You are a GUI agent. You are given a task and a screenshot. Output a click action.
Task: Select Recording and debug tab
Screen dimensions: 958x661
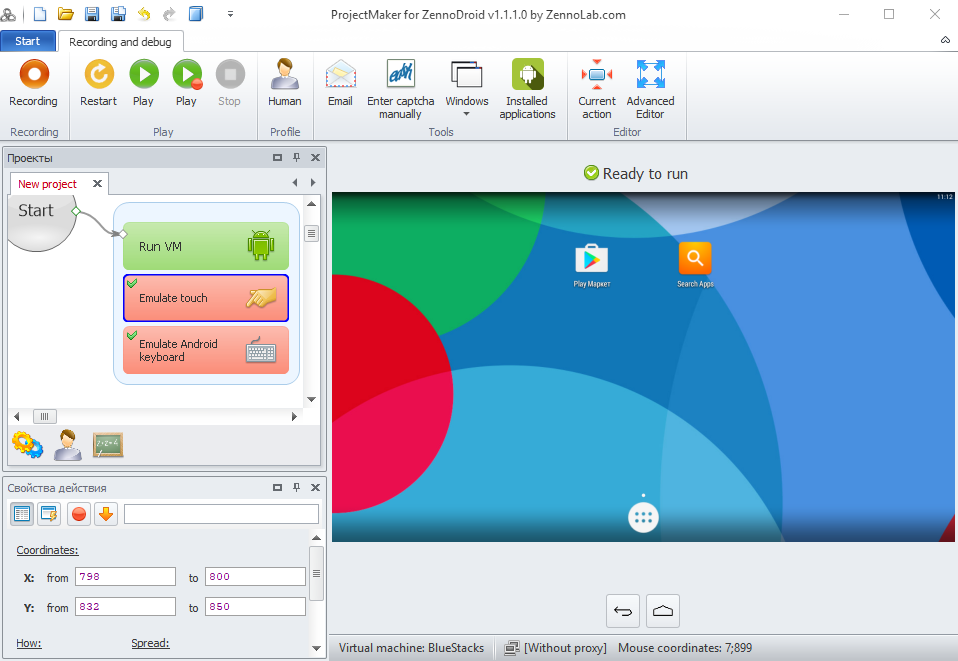[120, 42]
